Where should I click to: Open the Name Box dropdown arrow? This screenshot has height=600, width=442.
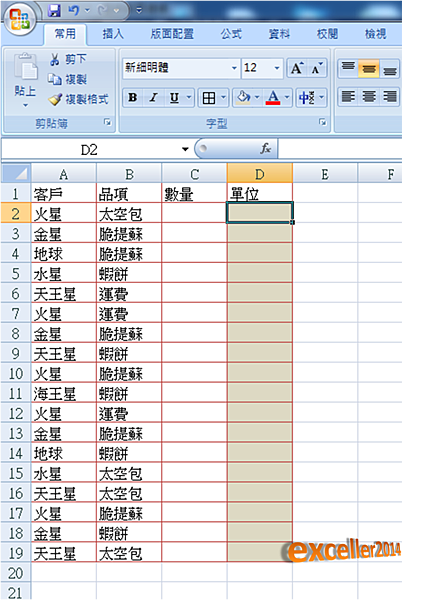click(185, 150)
